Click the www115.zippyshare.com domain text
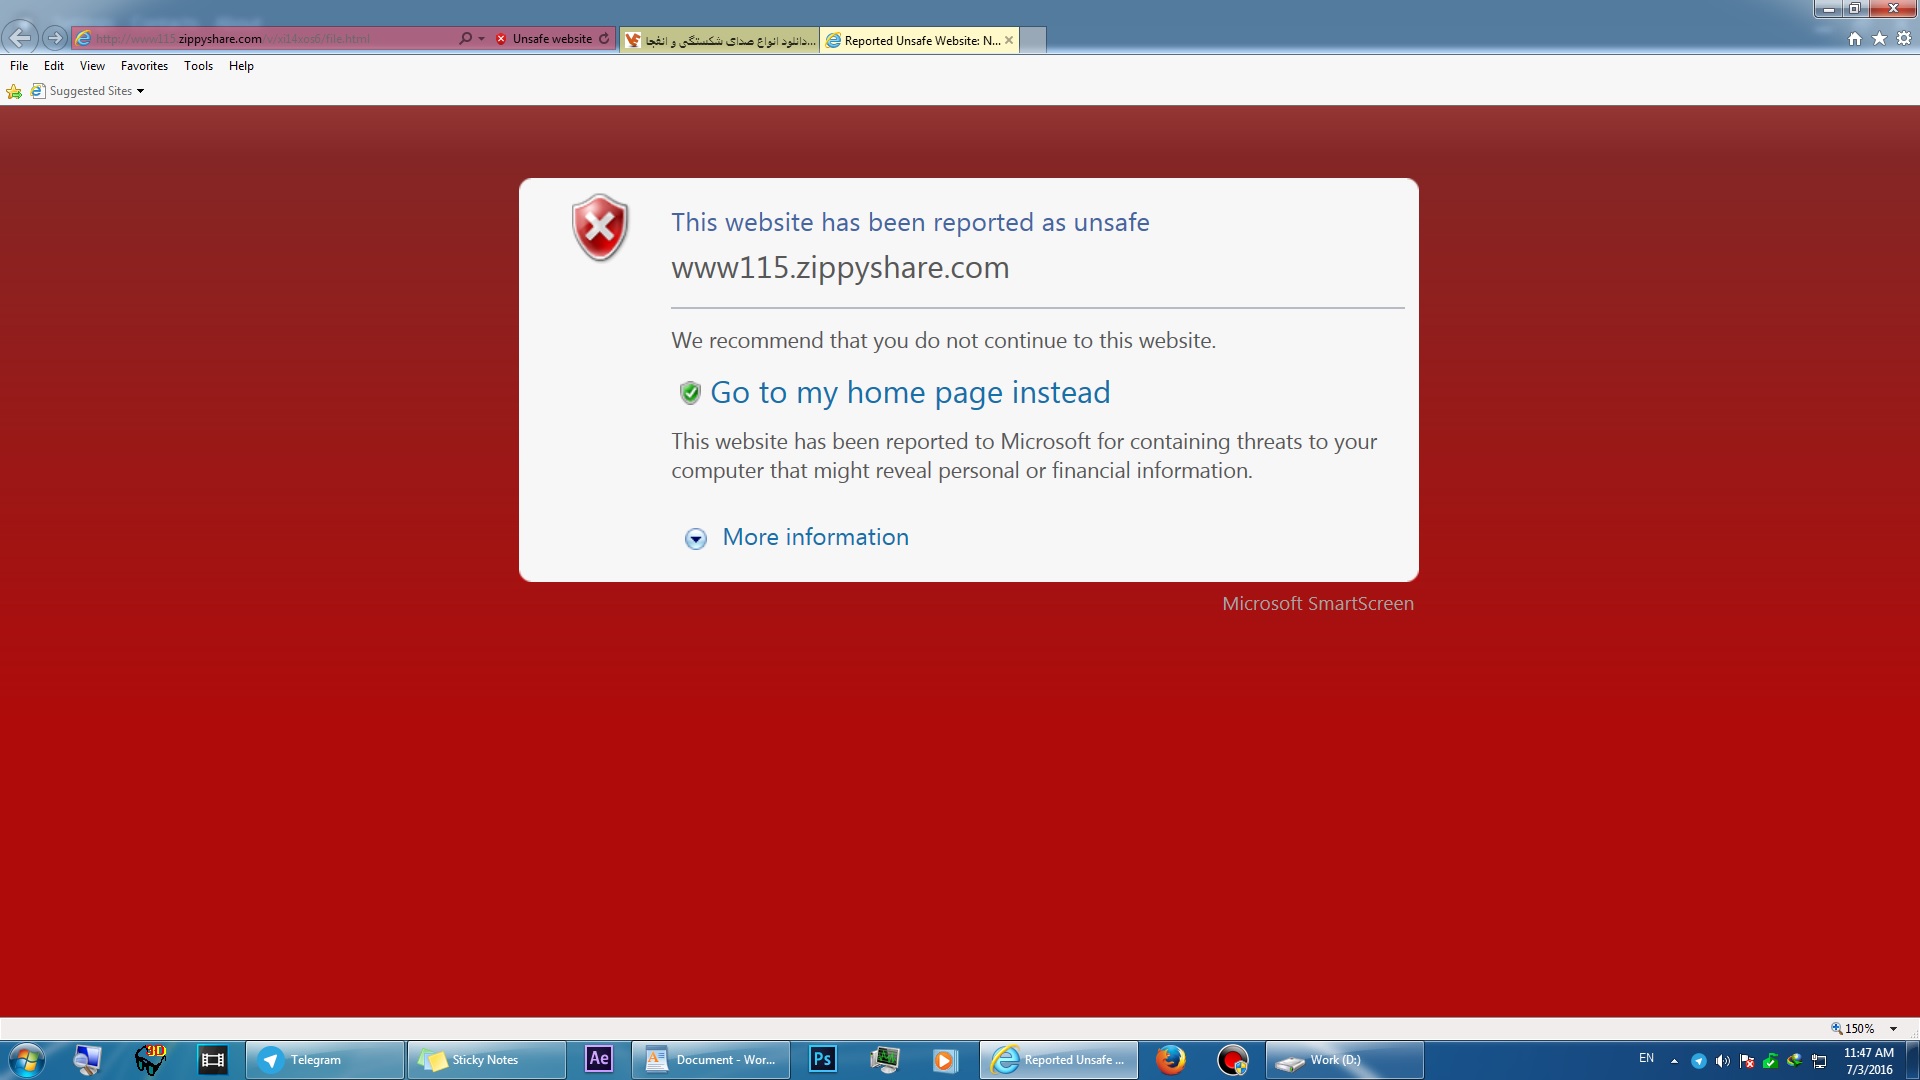This screenshot has height=1080, width=1920. pyautogui.click(x=840, y=268)
